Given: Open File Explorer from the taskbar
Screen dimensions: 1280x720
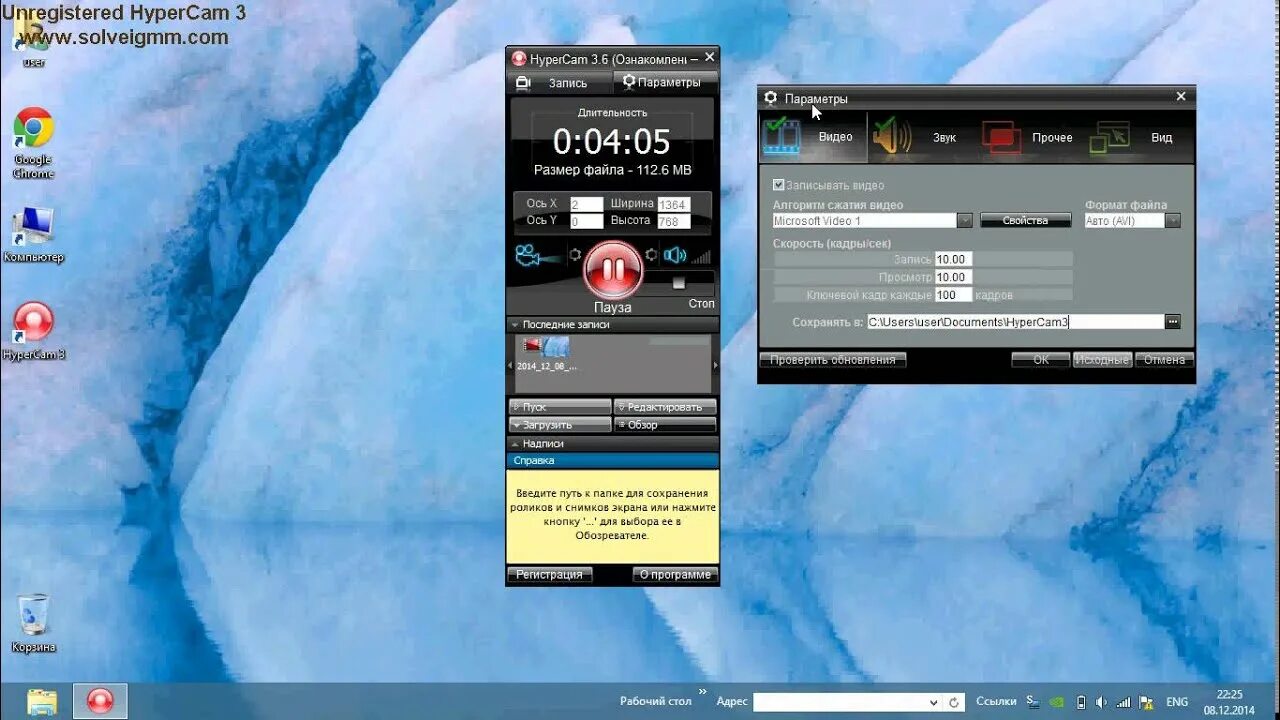Looking at the screenshot, I should tap(42, 701).
